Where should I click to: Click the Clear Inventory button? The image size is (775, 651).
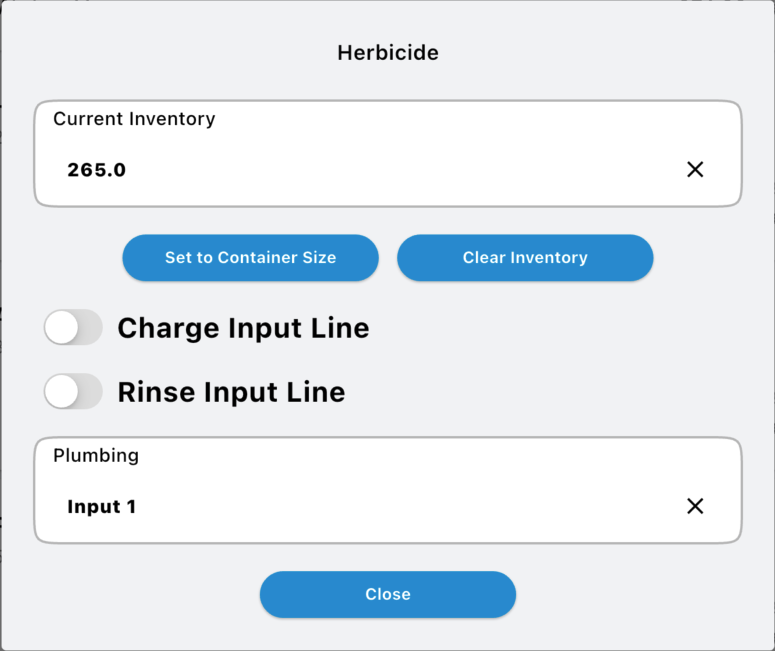click(525, 258)
